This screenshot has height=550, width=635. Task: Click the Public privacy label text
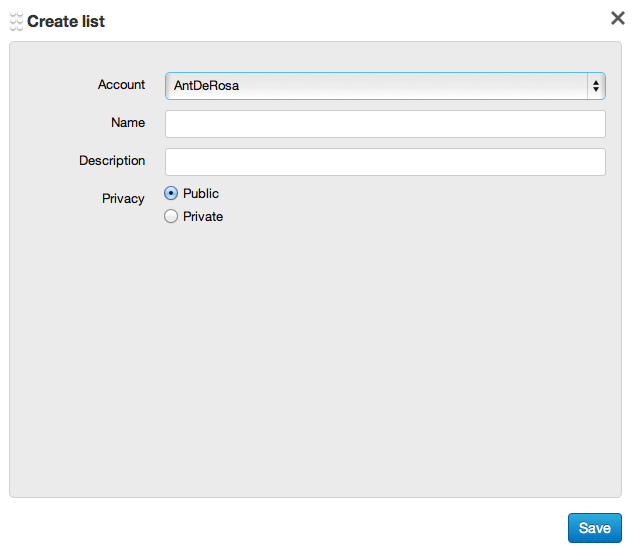(201, 194)
